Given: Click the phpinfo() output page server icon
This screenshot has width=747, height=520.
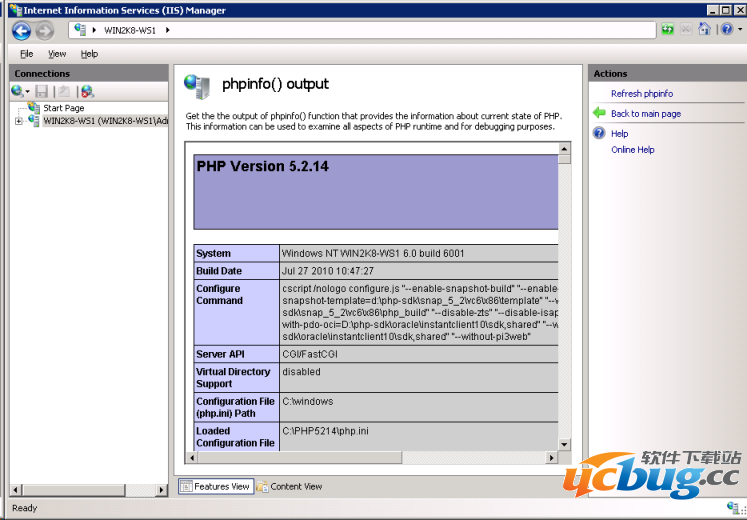Looking at the screenshot, I should pos(197,87).
